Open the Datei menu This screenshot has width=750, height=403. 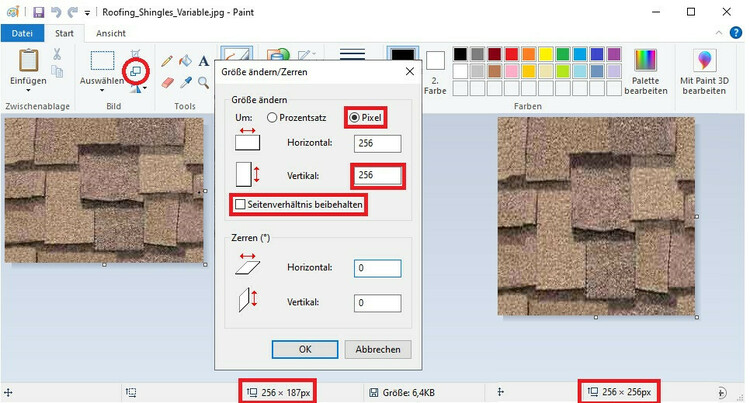point(22,33)
